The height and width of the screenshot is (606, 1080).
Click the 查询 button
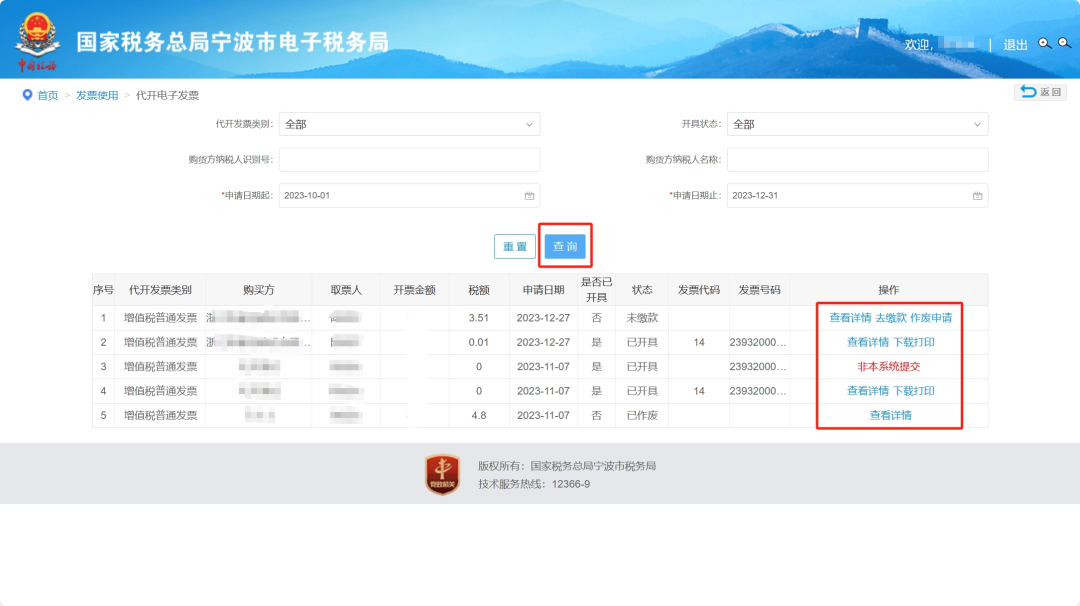click(x=565, y=247)
